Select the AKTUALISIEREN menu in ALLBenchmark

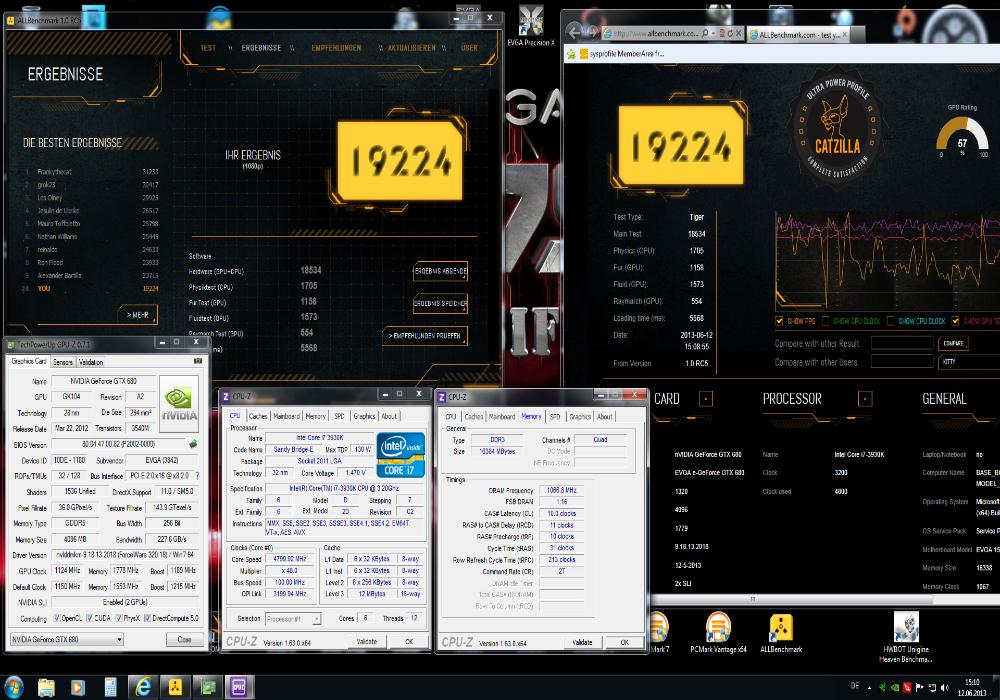412,48
